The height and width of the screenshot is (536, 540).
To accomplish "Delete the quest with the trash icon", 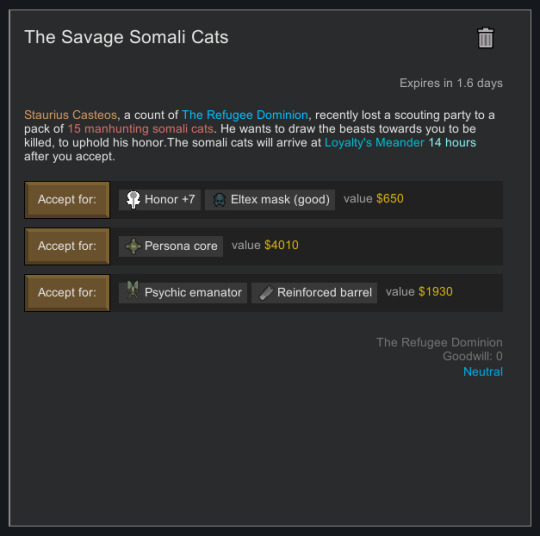I will pyautogui.click(x=486, y=38).
